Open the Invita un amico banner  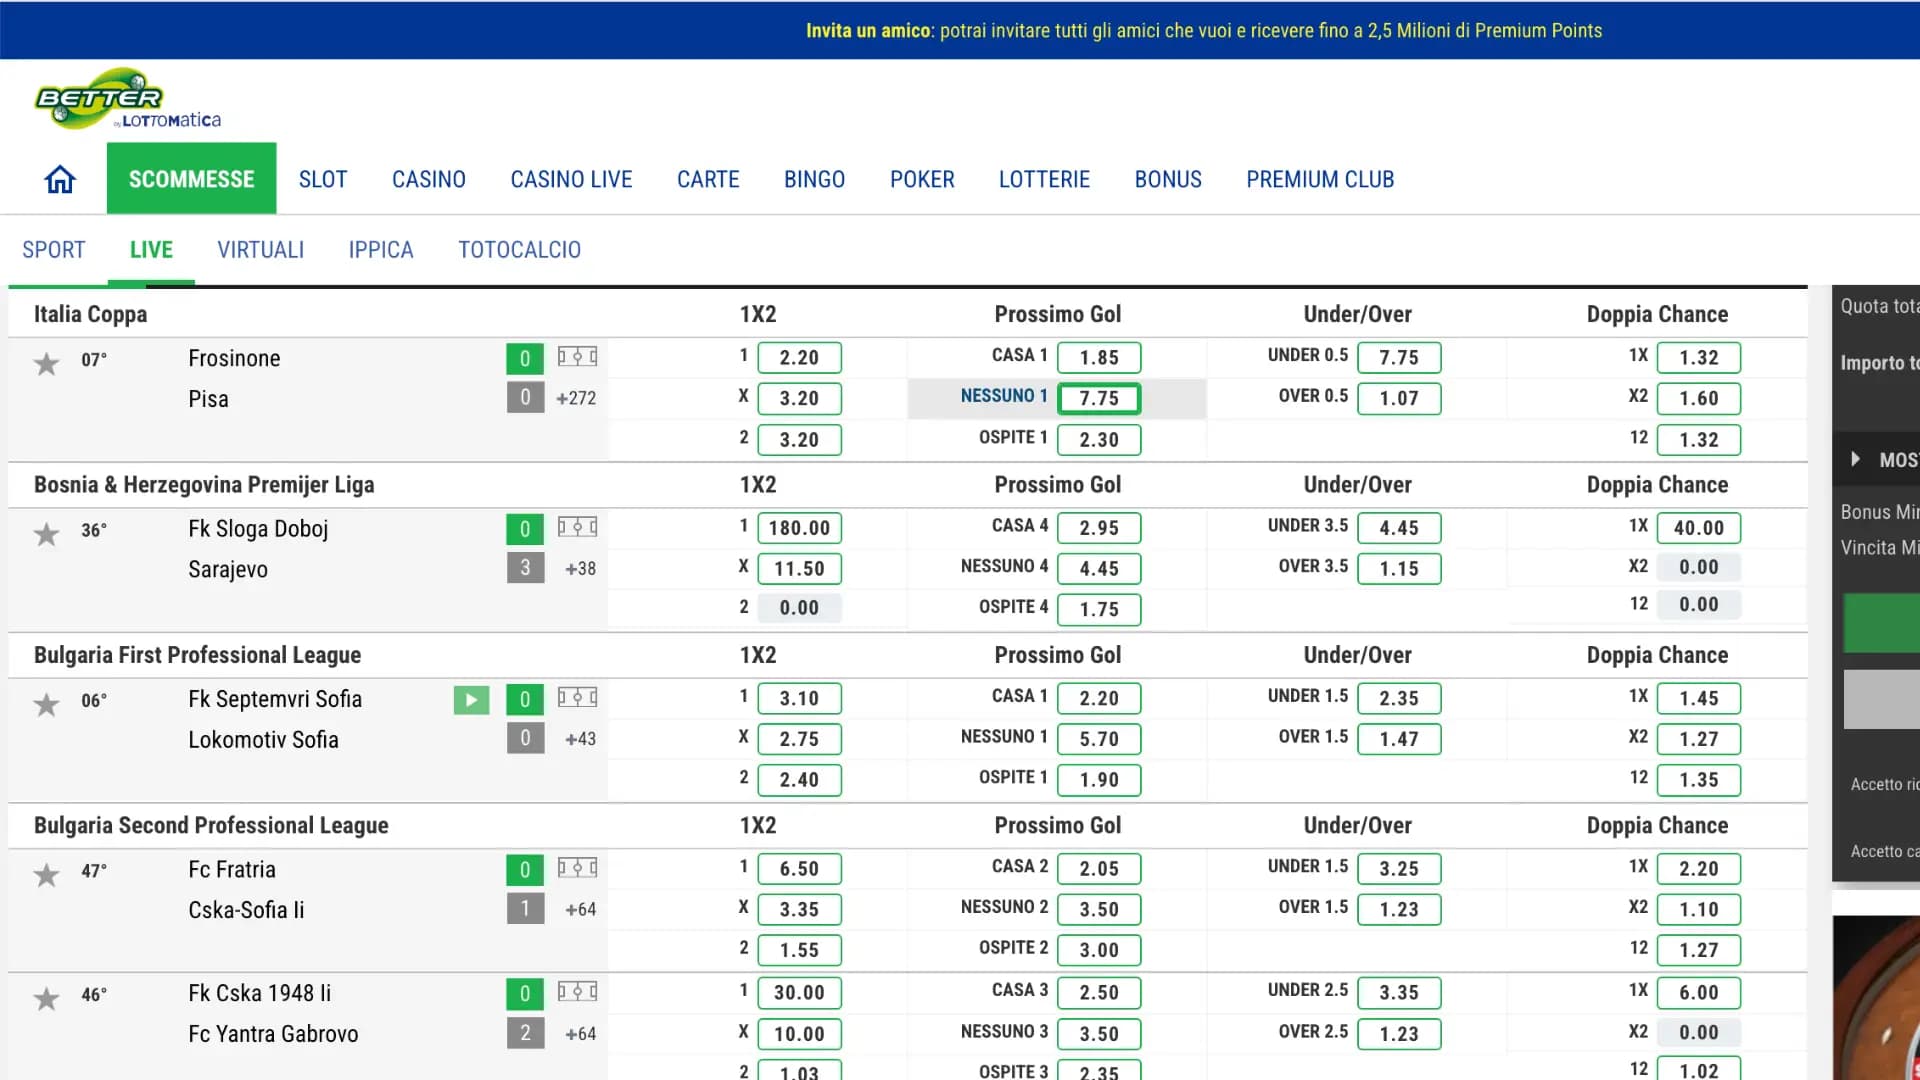(x=1203, y=30)
